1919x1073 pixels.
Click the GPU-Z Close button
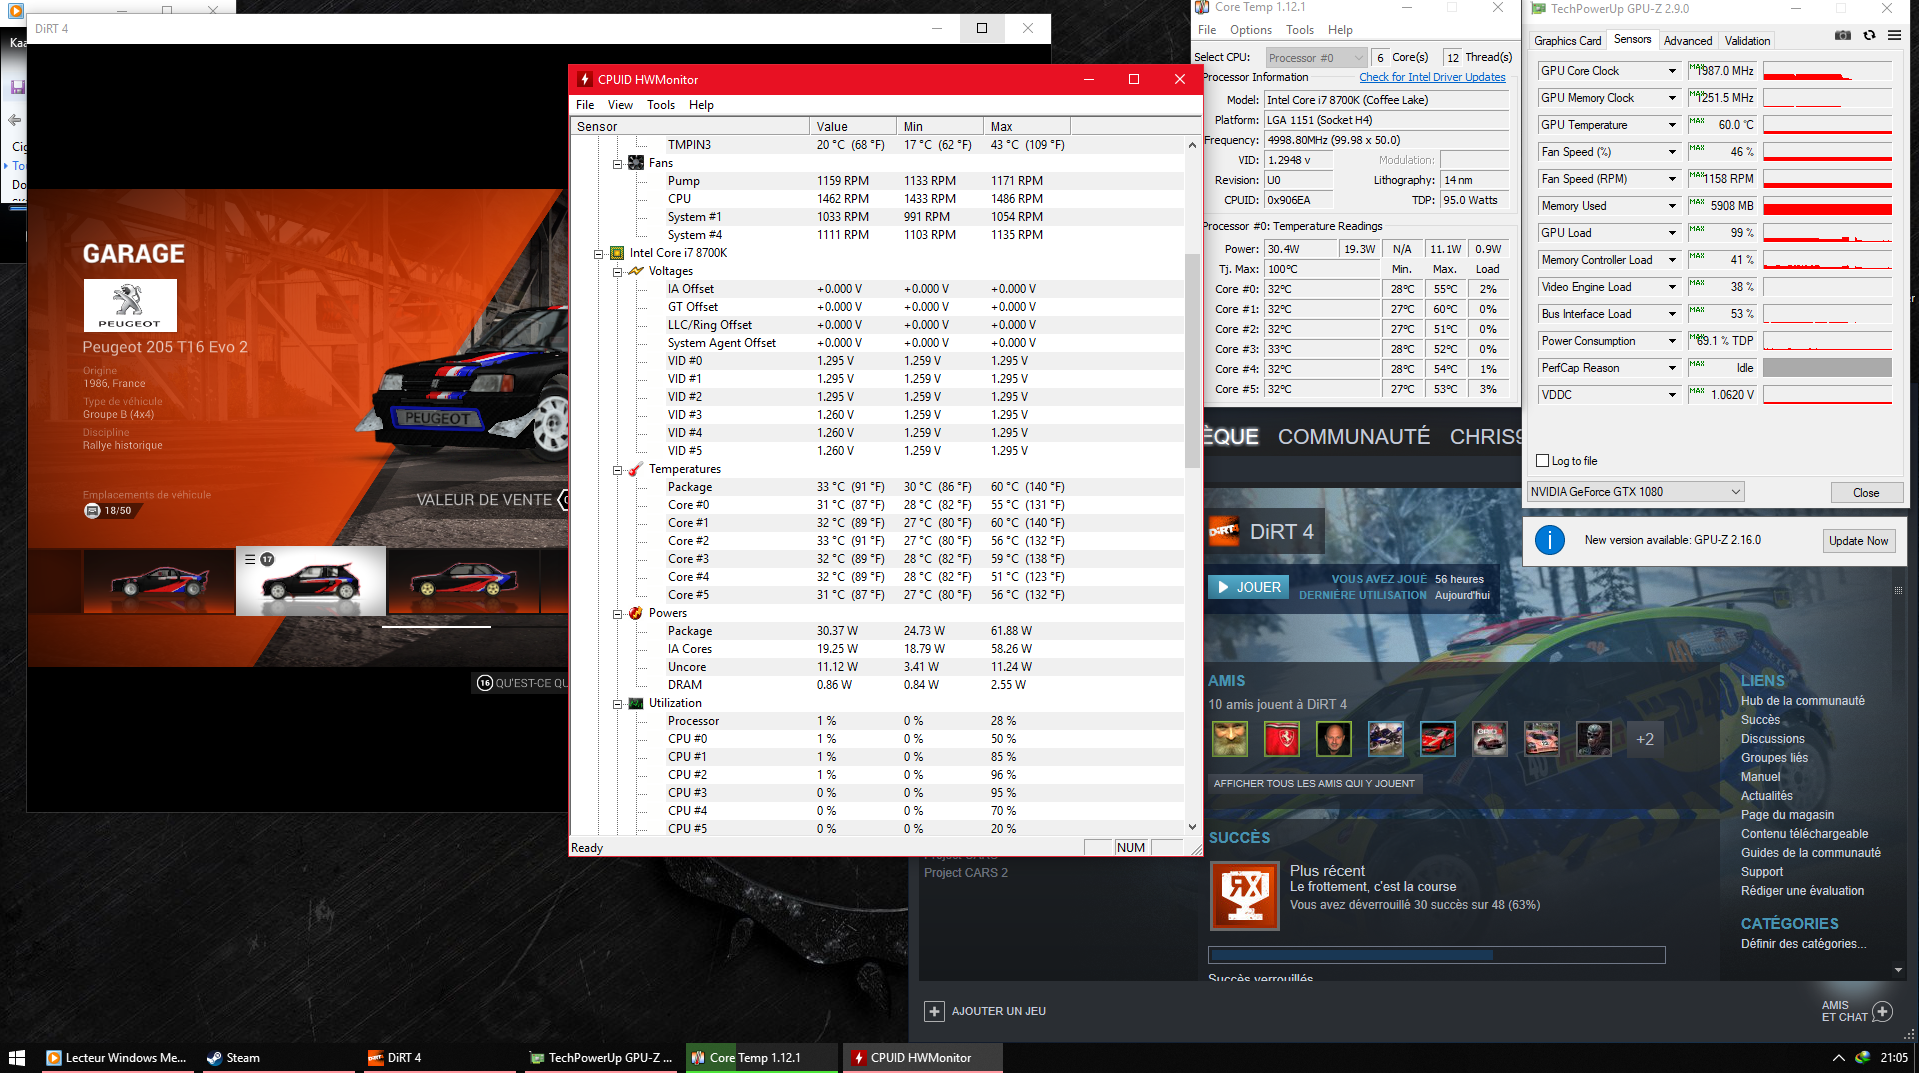1865,492
